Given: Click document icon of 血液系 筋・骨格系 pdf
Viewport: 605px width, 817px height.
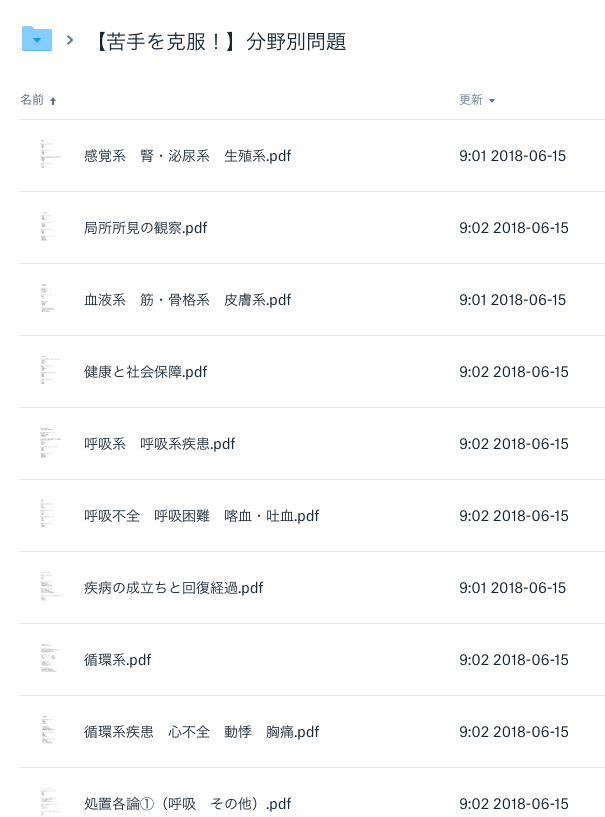Looking at the screenshot, I should 47,299.
